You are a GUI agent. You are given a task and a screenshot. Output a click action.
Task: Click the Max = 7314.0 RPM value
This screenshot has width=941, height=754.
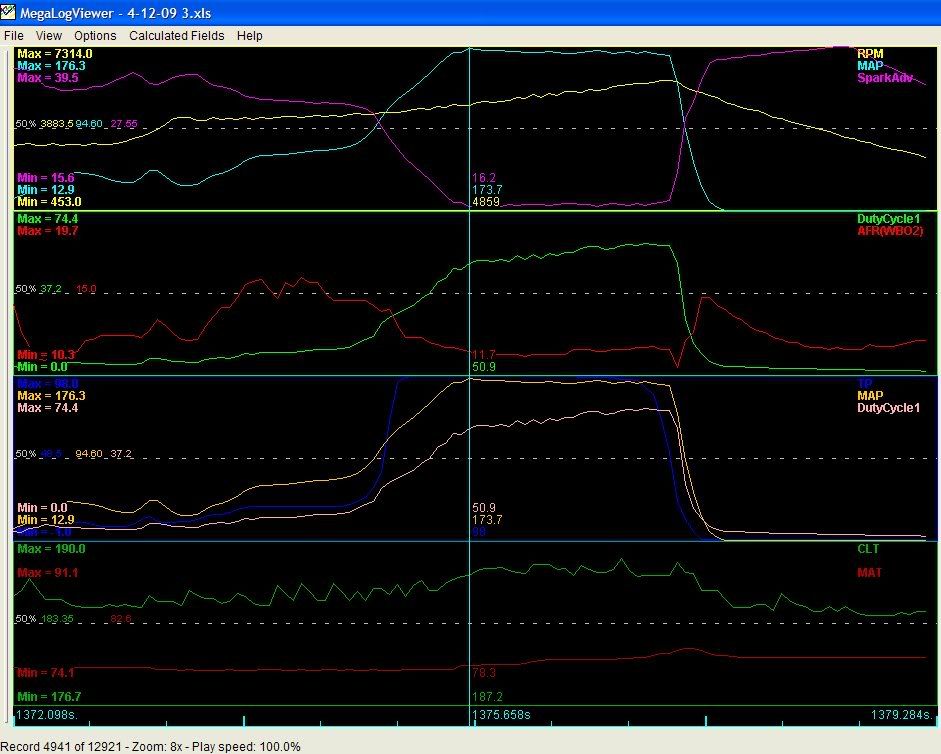(55, 54)
